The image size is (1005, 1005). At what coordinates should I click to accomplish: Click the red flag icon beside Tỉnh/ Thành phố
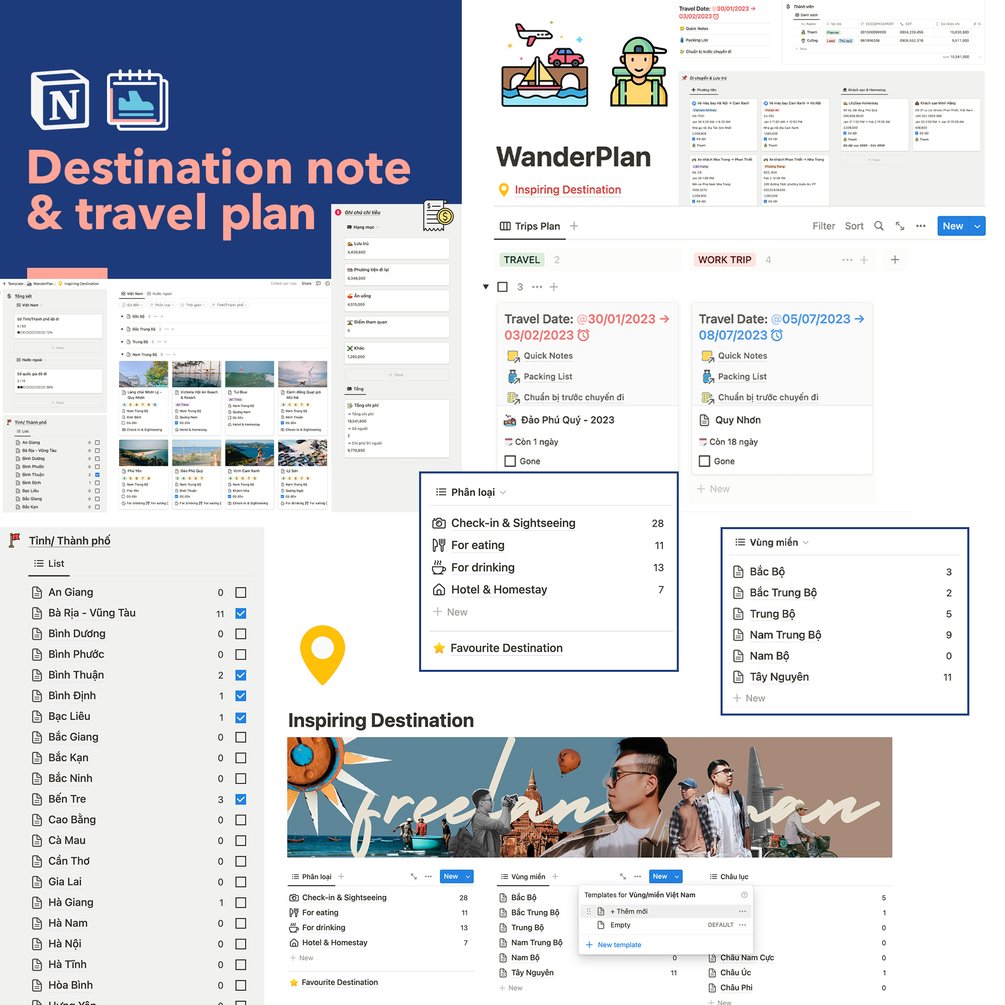tap(14, 540)
